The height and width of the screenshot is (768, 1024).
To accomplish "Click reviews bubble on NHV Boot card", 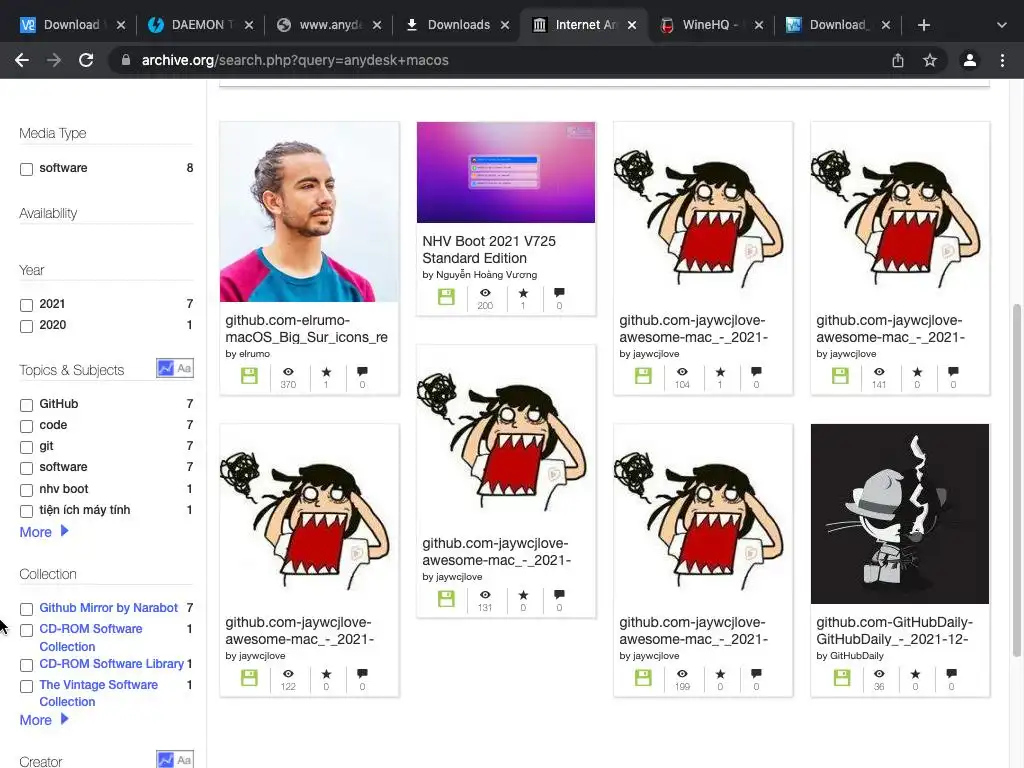I will [x=559, y=293].
